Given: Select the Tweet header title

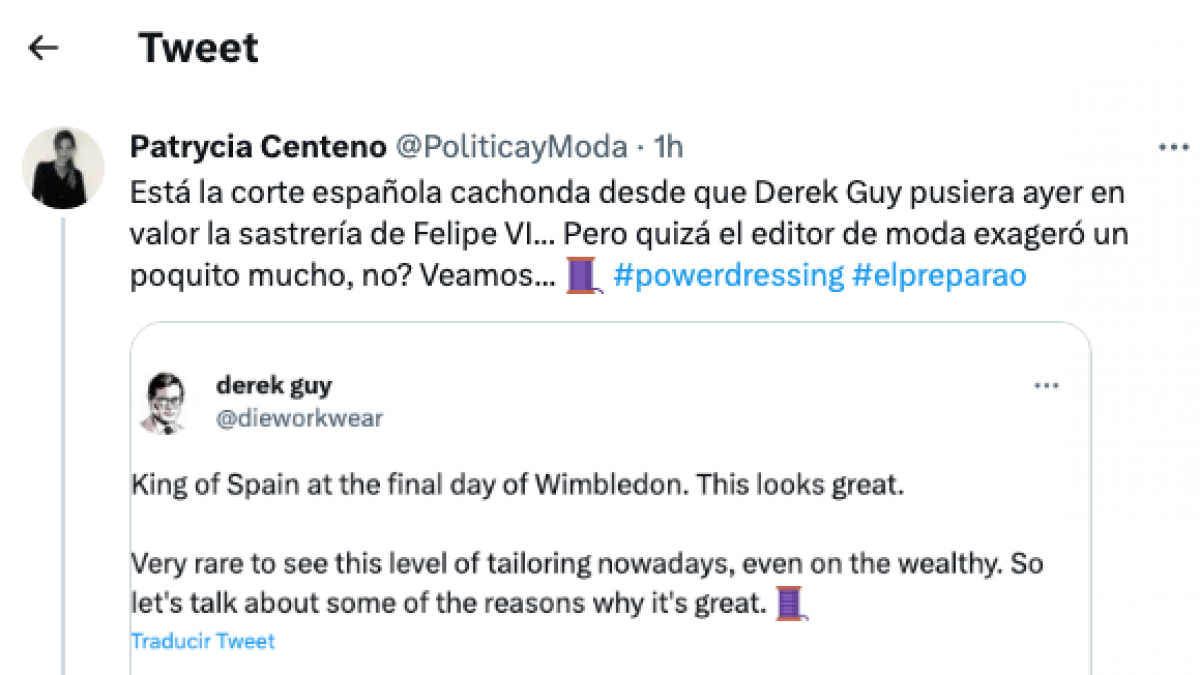Looking at the screenshot, I should click(200, 46).
